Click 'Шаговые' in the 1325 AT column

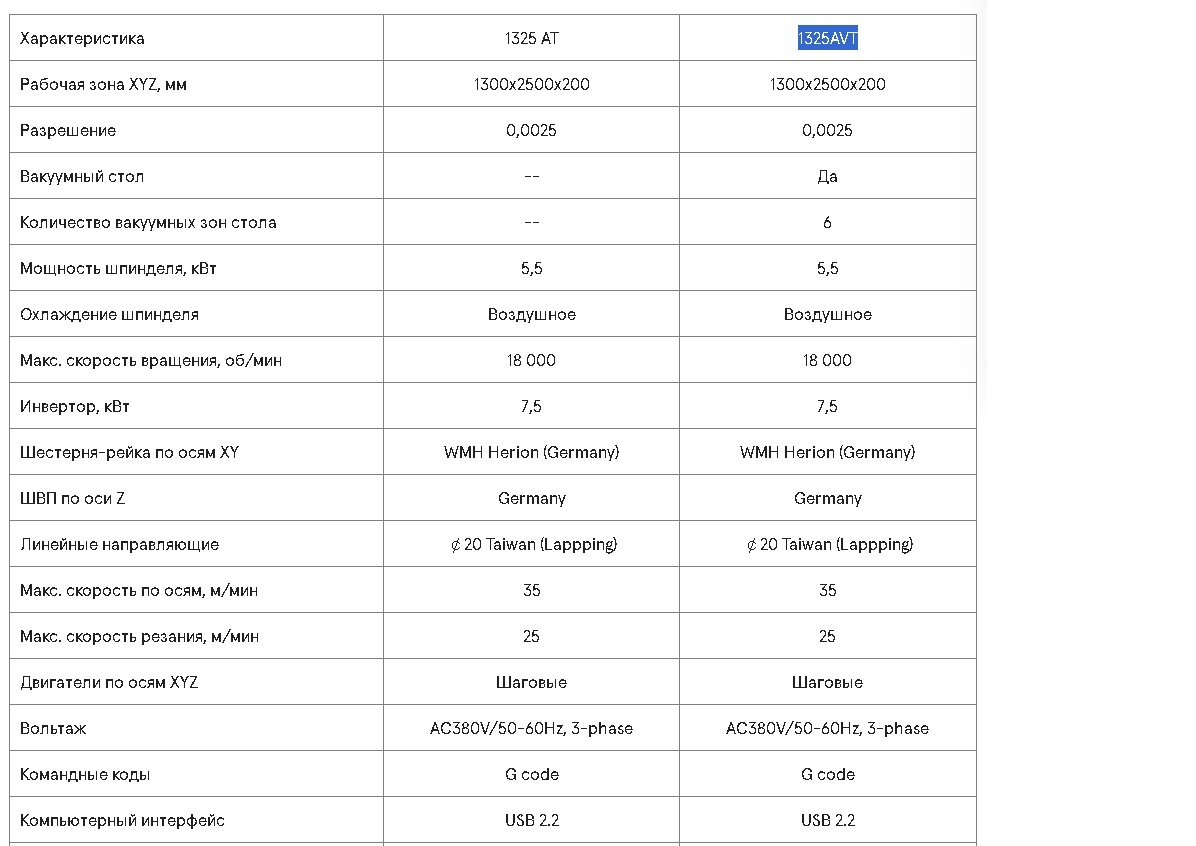pos(531,683)
